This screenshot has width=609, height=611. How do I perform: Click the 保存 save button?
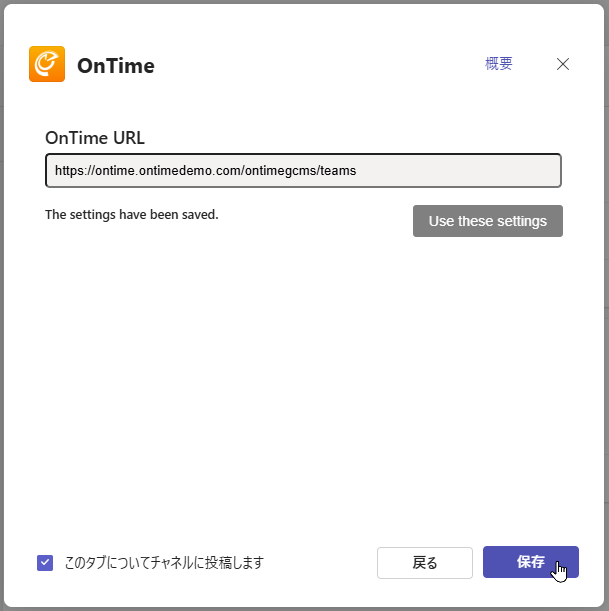point(531,562)
